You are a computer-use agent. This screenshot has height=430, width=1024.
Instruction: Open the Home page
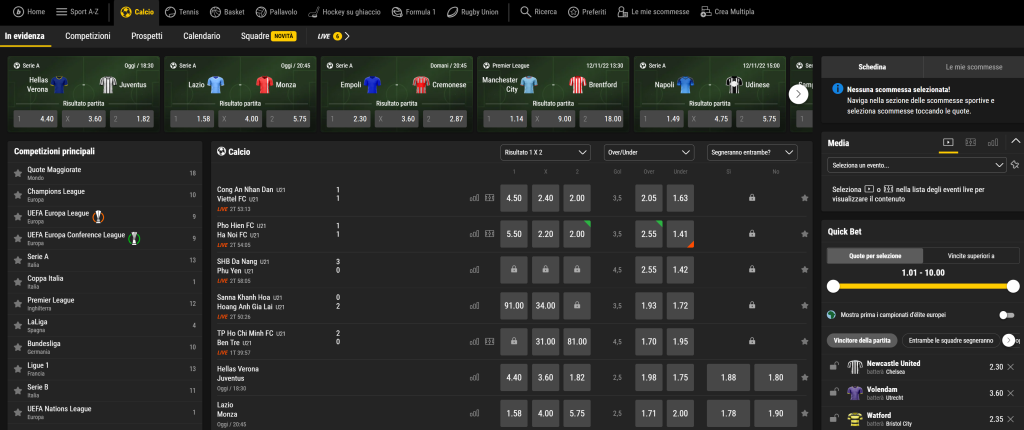click(29, 12)
